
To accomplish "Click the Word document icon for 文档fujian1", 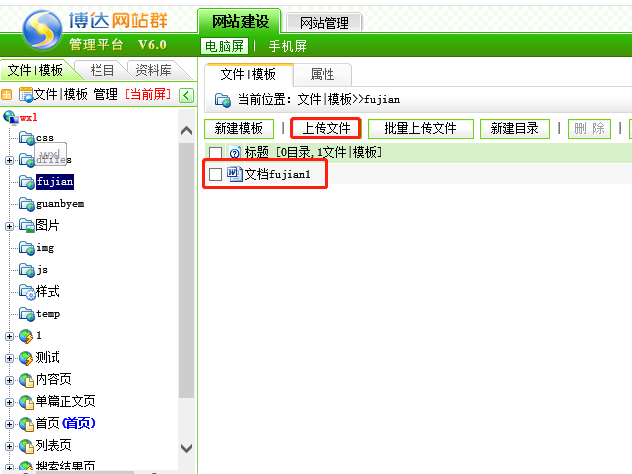I will pos(235,175).
